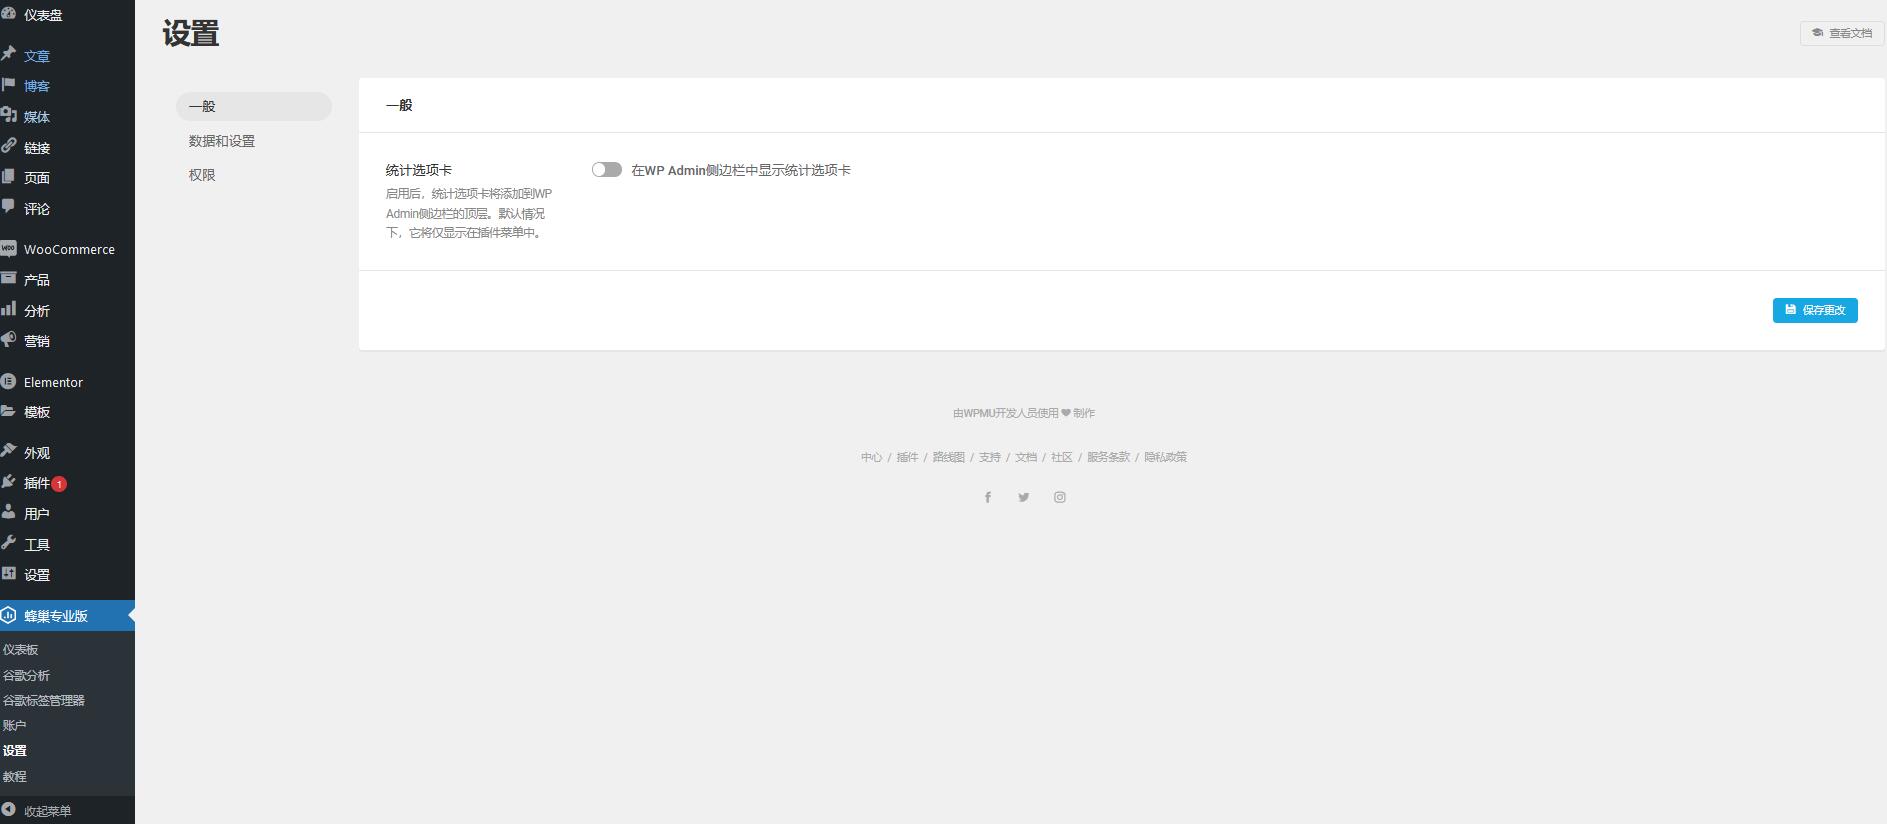
Task: Switch to the 权限 tab
Action: coord(202,175)
